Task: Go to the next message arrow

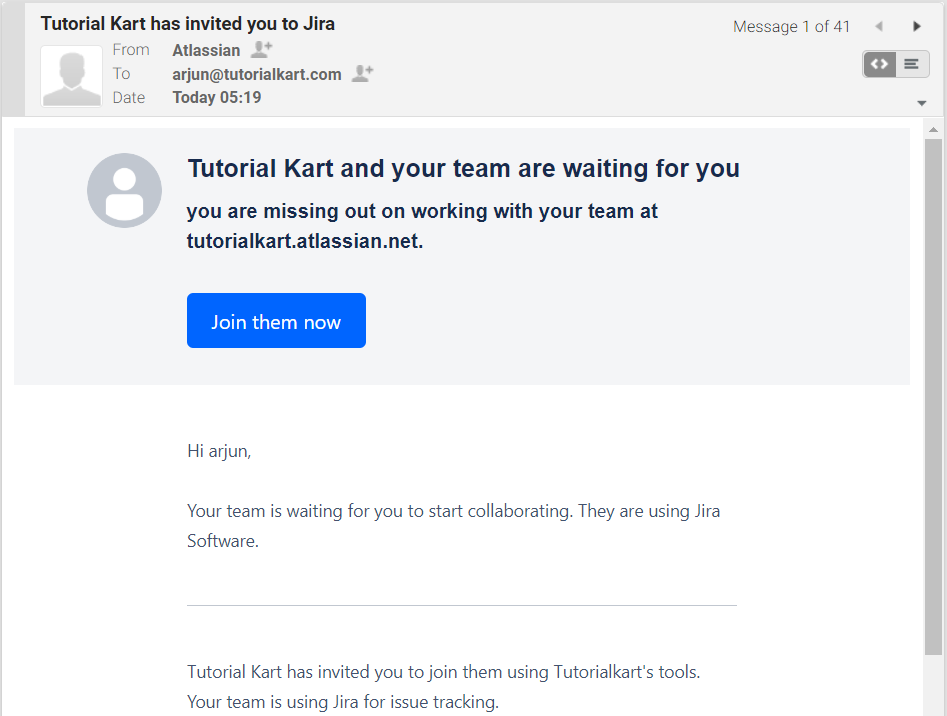Action: (917, 27)
